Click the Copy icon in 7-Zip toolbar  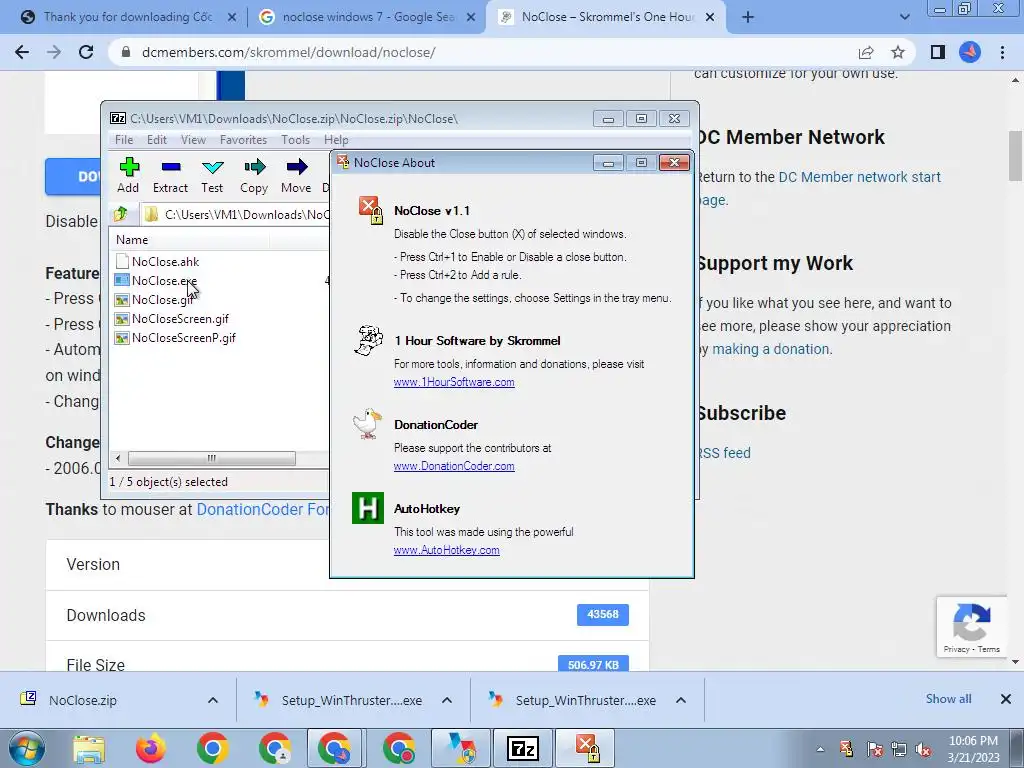pos(254,175)
